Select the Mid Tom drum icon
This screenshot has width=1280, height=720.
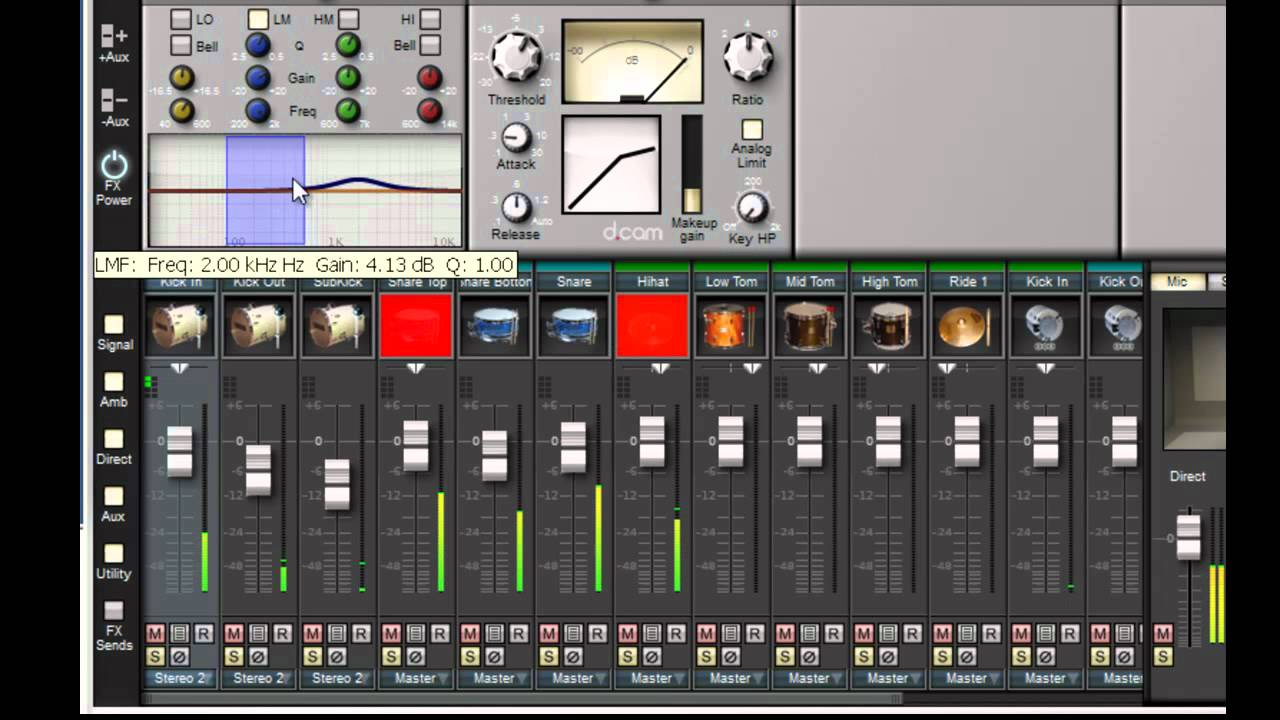coord(810,326)
